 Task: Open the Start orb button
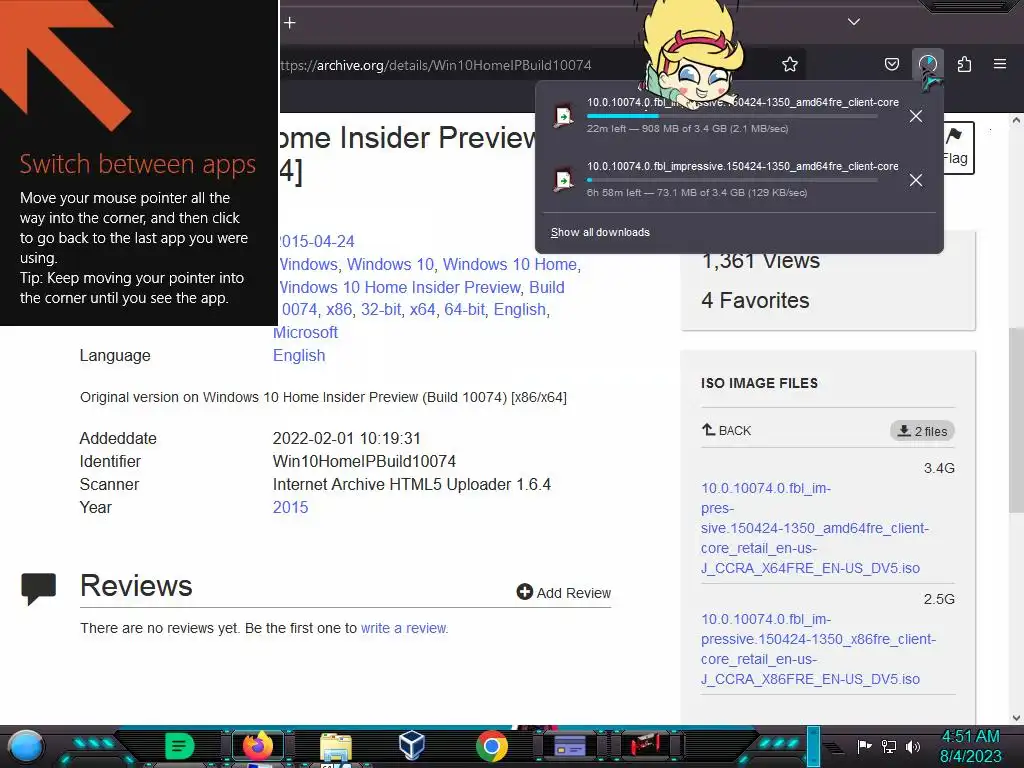(26, 746)
